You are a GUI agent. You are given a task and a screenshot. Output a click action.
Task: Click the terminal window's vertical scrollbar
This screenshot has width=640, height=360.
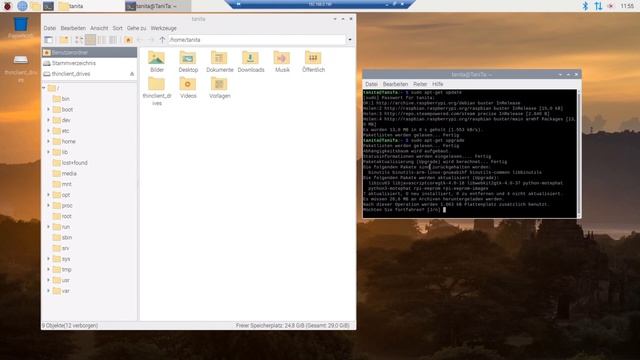579,153
